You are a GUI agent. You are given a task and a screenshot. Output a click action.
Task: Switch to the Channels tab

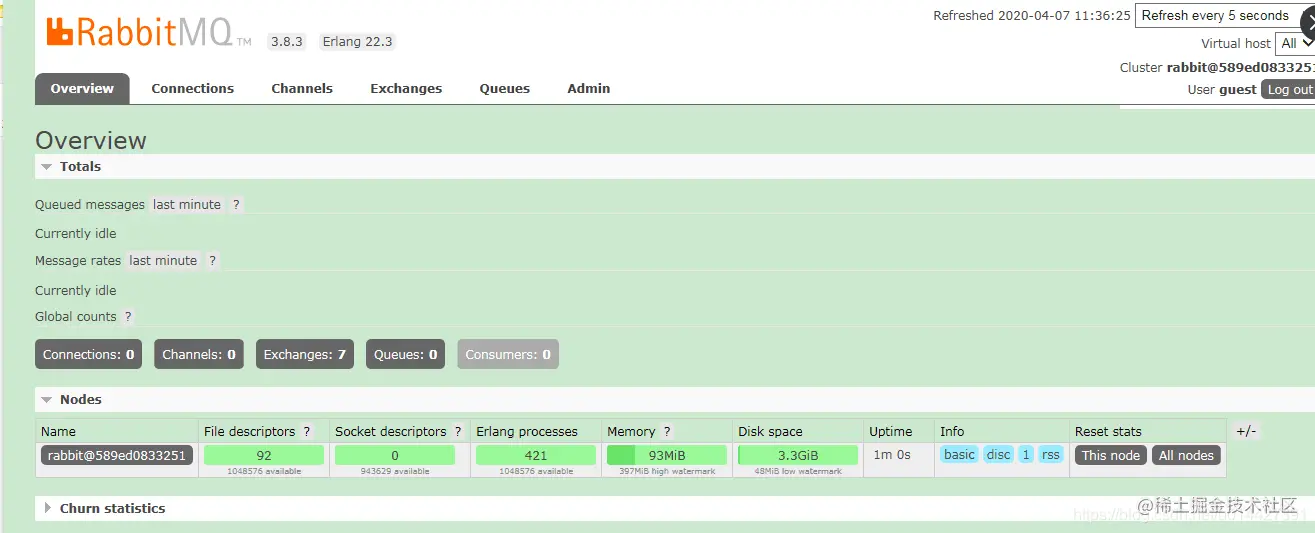click(x=302, y=88)
